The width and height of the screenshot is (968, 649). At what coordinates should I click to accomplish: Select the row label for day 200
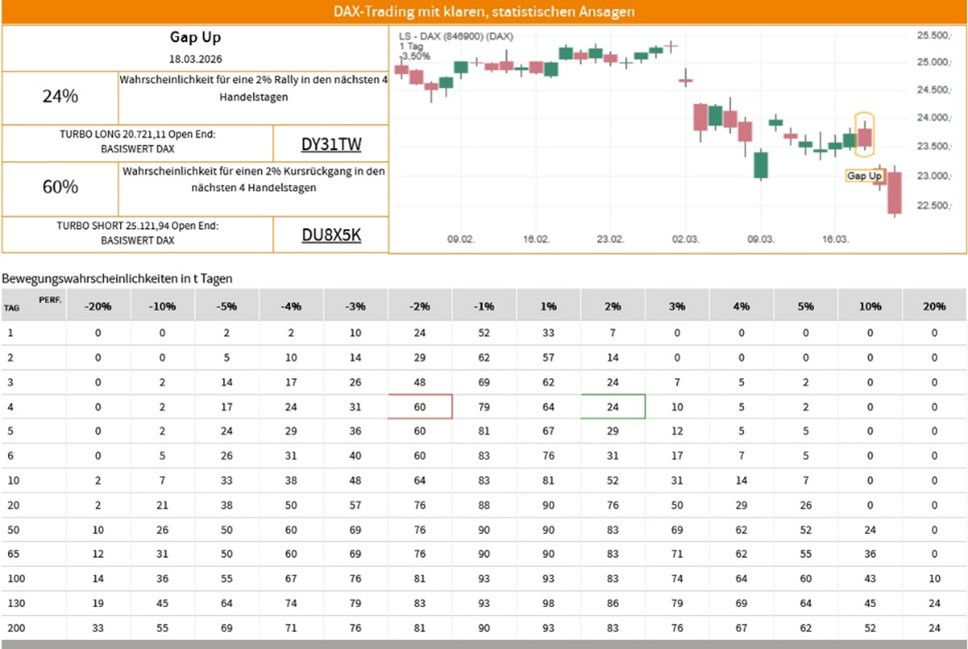13,627
